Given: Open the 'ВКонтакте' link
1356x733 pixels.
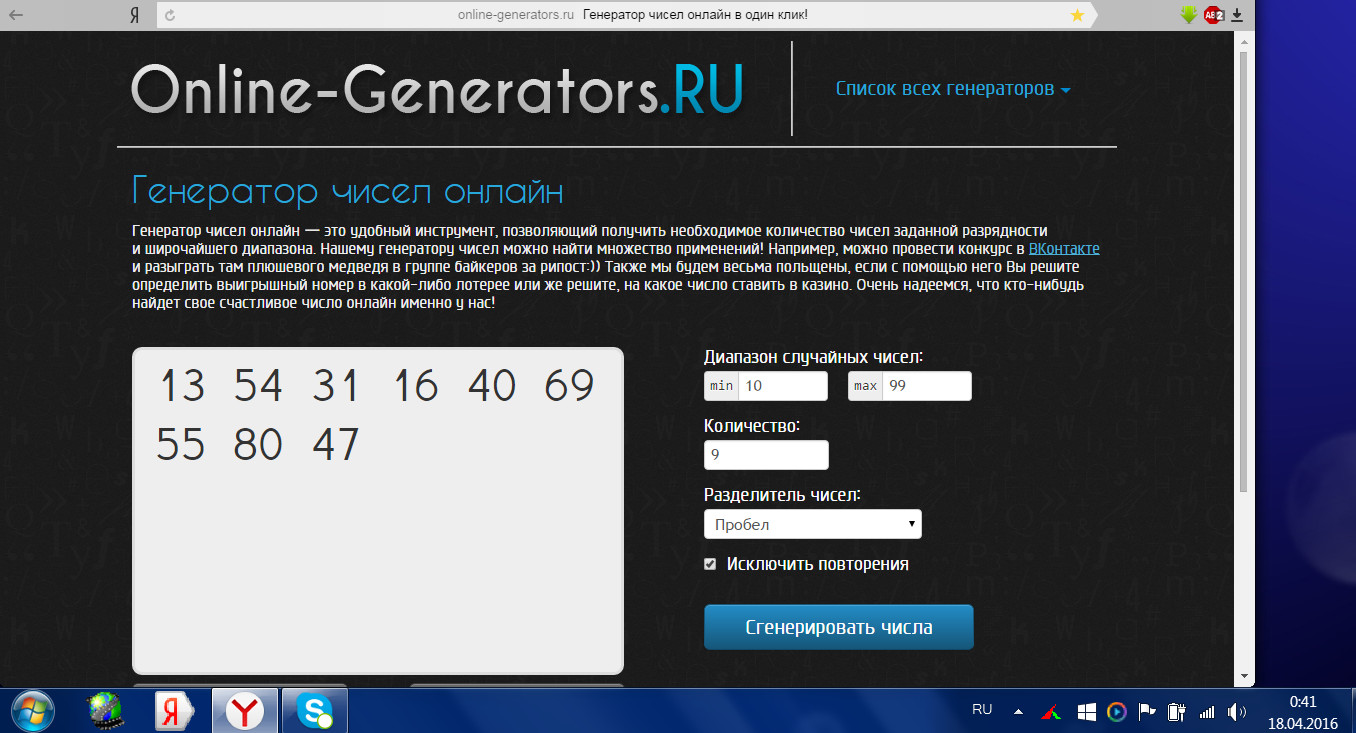Looking at the screenshot, I should 1064,249.
